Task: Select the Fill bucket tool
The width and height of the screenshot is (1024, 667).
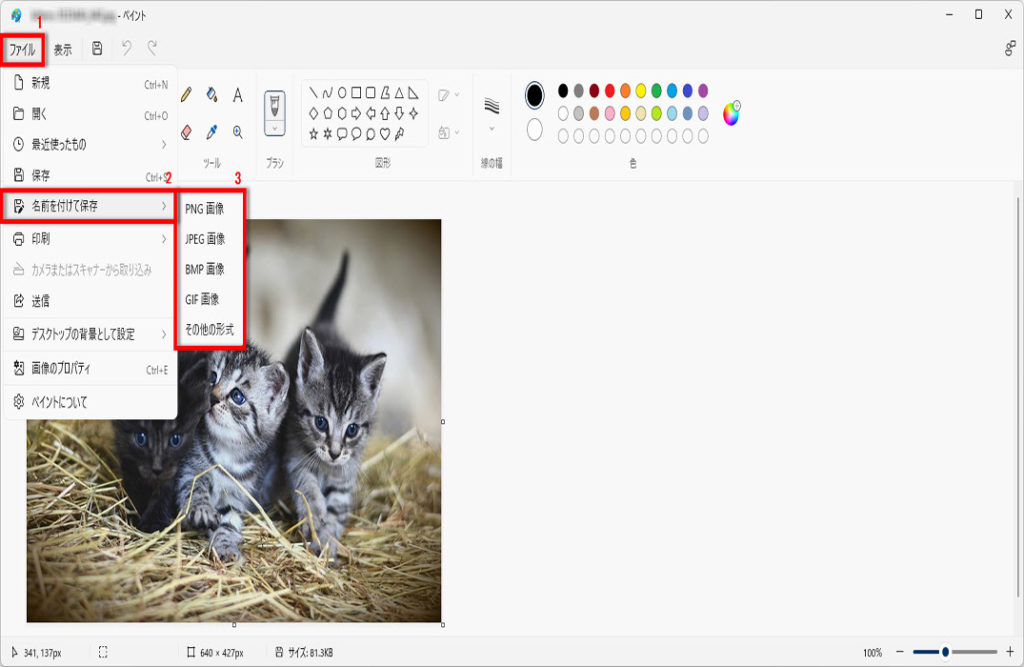Action: [x=212, y=95]
